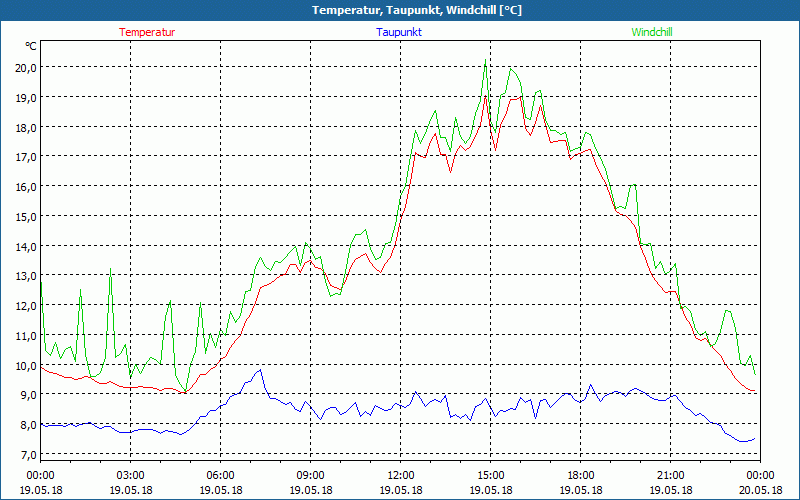Click the 18:00 time axis label
800x500 pixels.
click(581, 476)
